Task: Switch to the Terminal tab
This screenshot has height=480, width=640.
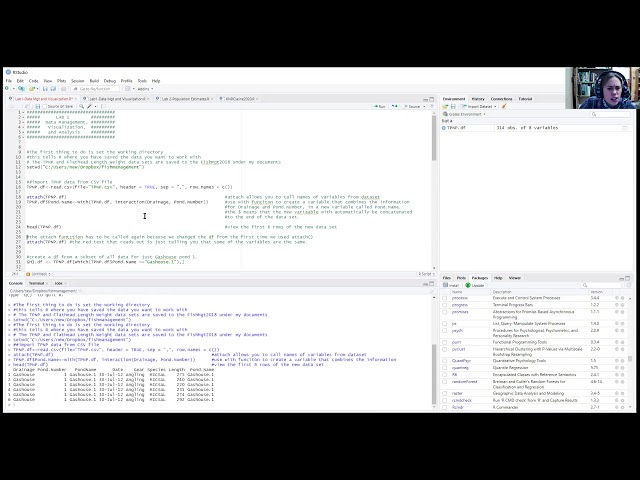Action: pos(36,283)
